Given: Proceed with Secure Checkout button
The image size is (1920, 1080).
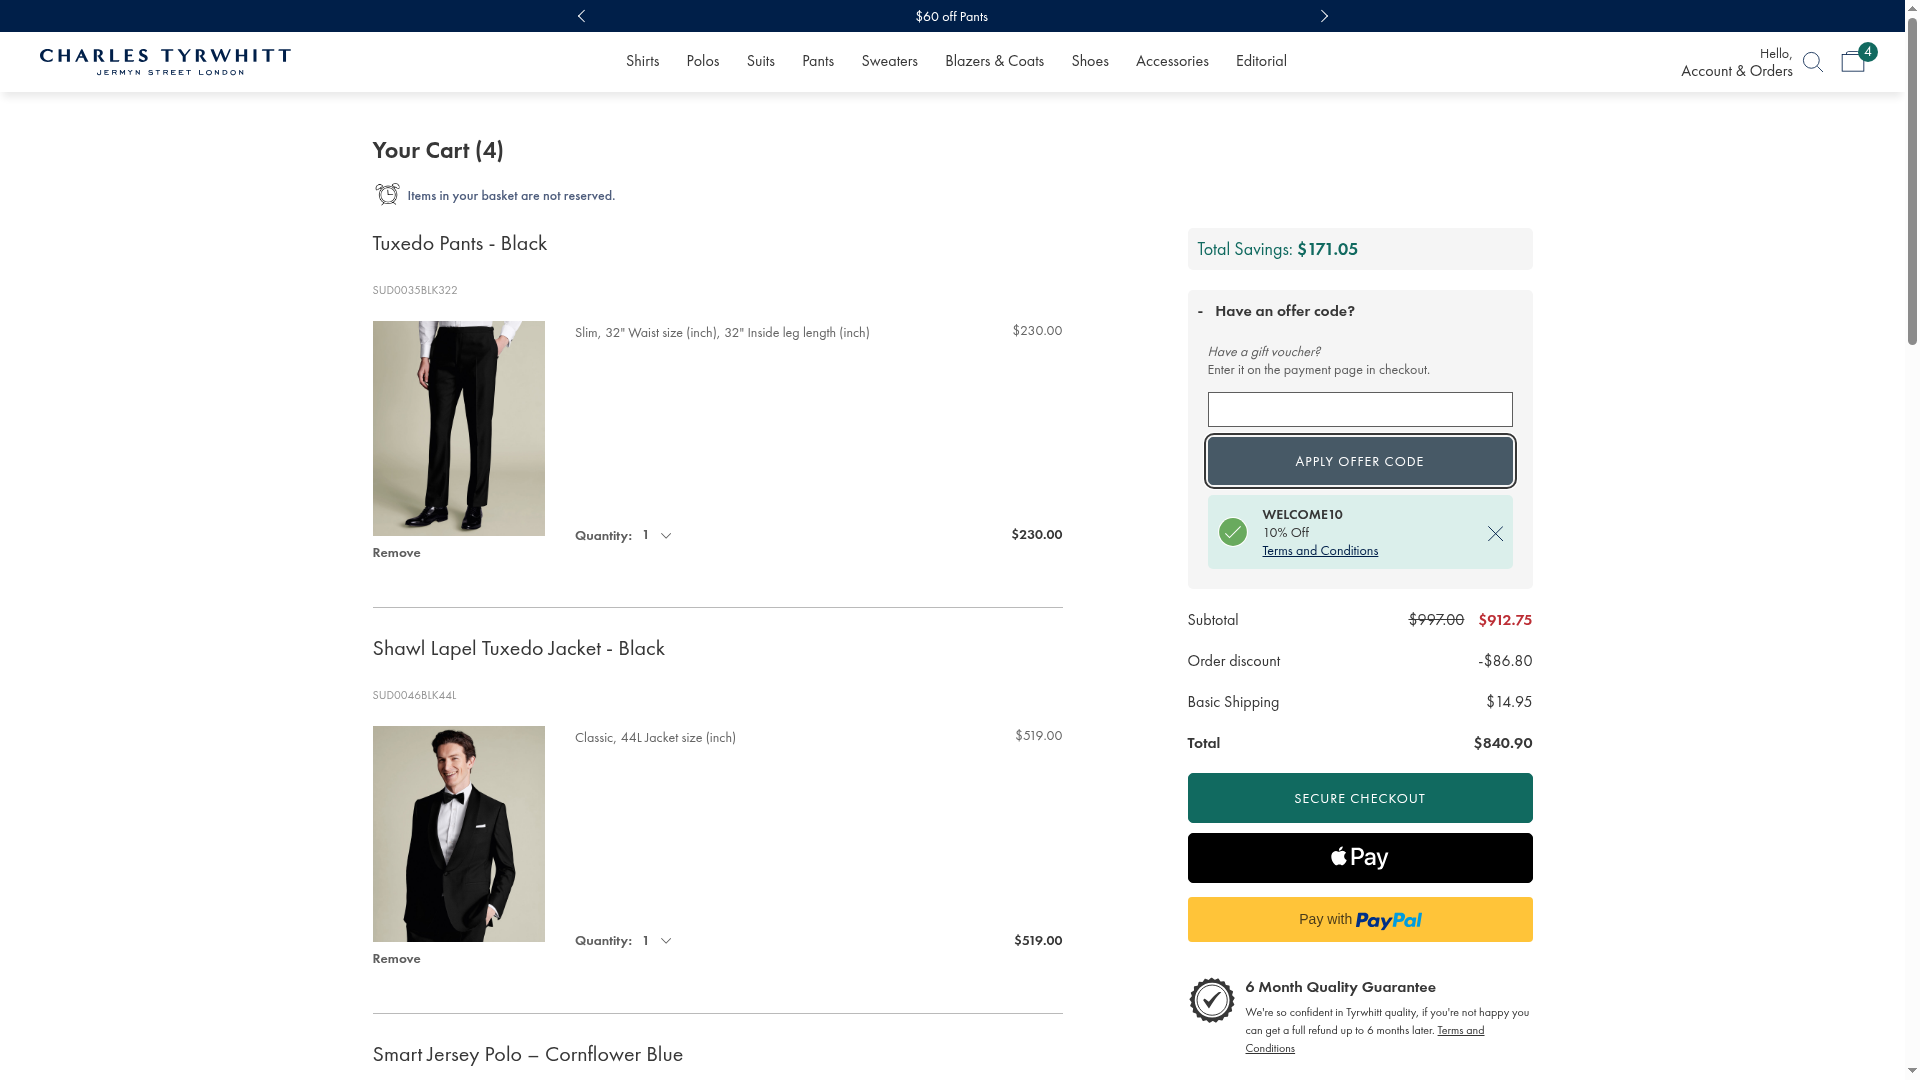Looking at the screenshot, I should click(1359, 798).
